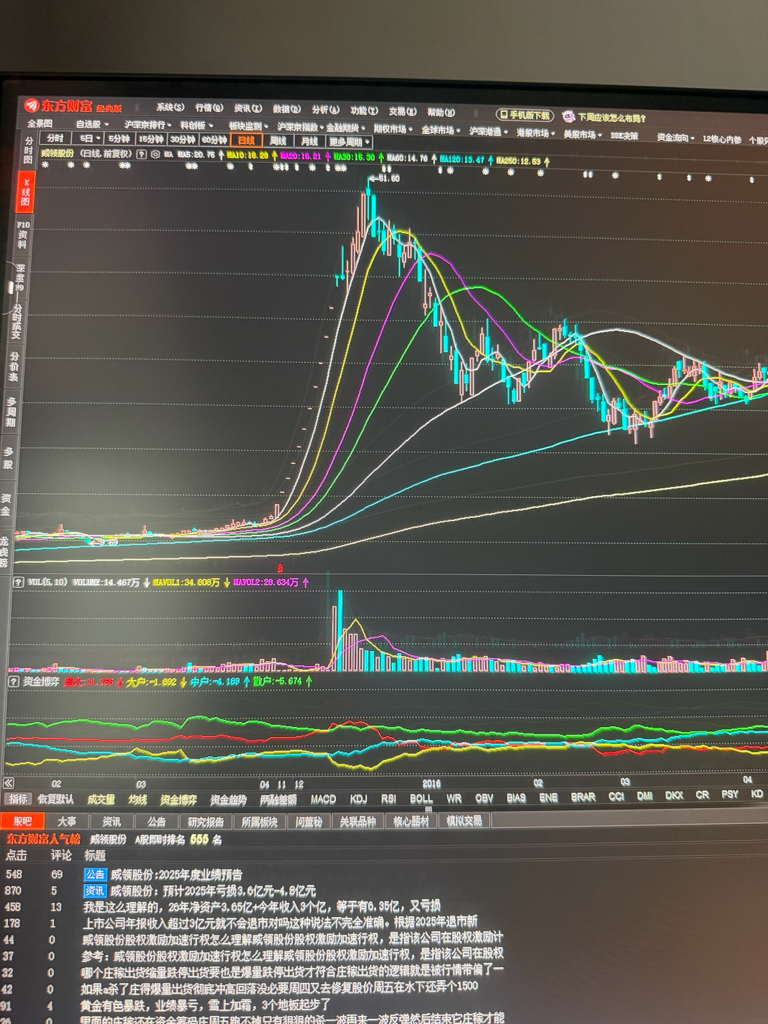Click the 下周应该怎么布局? link
Image resolution: width=768 pixels, height=1024 pixels.
pos(612,118)
